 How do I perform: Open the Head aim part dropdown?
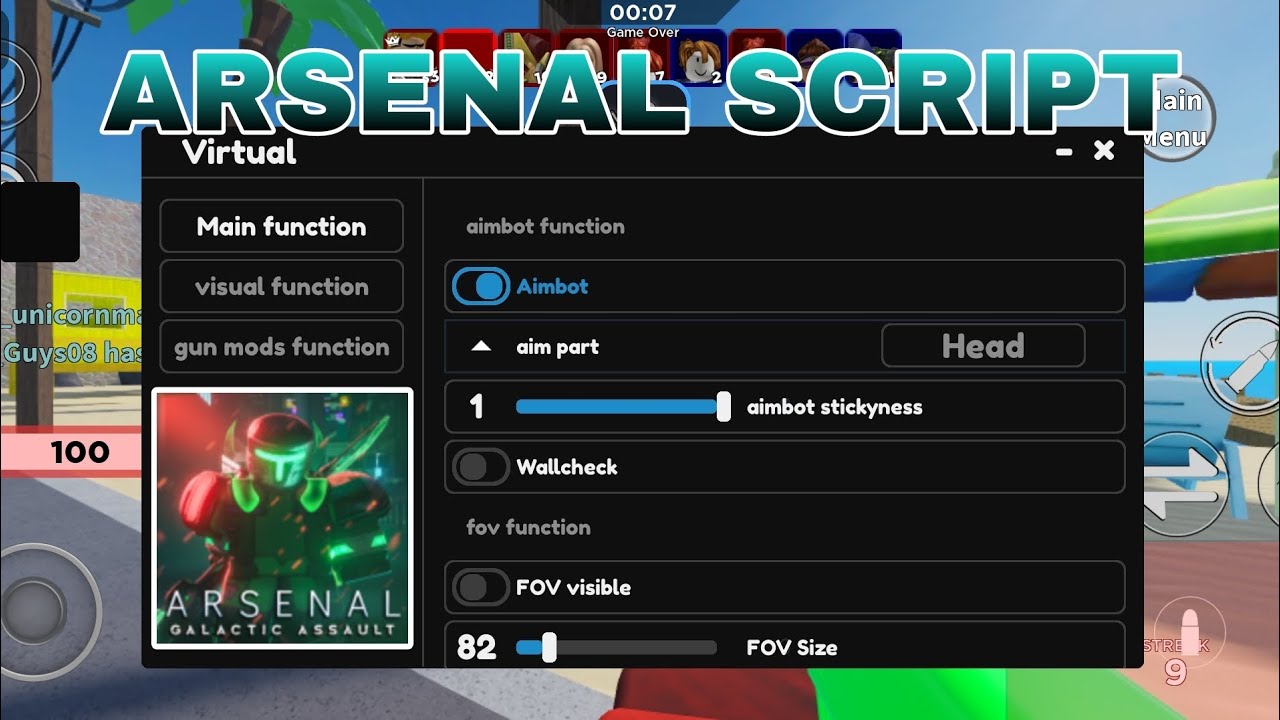pyautogui.click(x=983, y=346)
